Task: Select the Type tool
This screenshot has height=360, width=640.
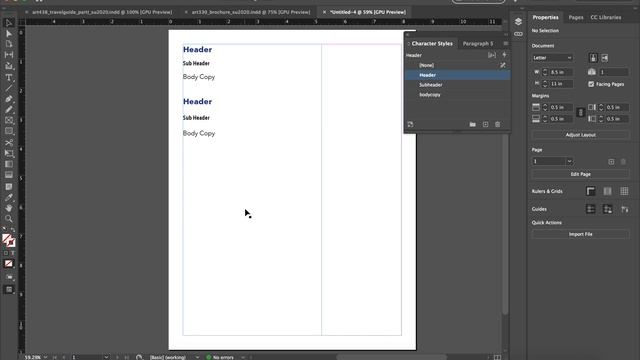Action: coord(9,77)
